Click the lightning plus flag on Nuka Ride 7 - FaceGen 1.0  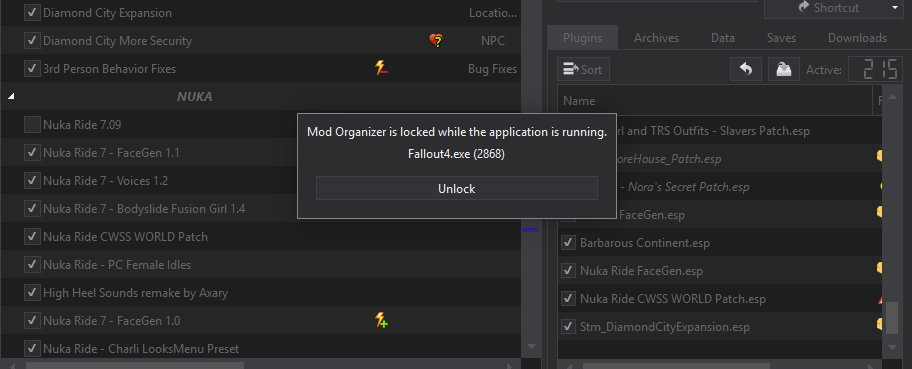[x=381, y=320]
